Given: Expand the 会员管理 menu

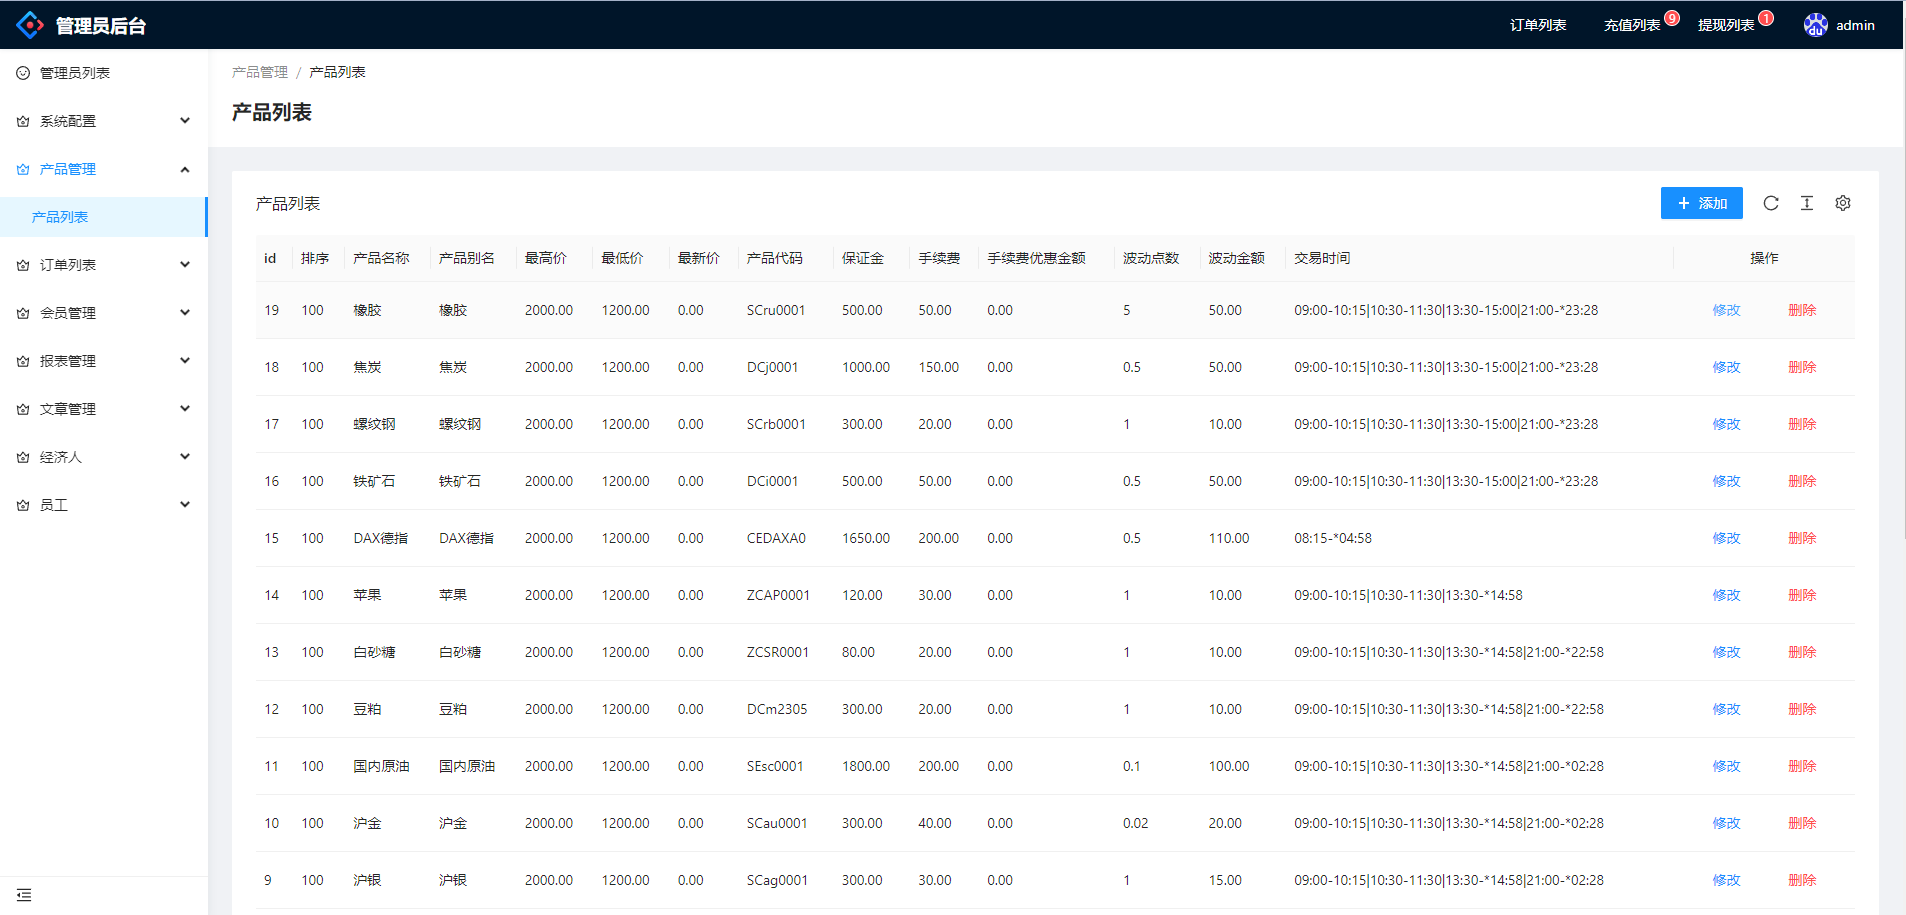Looking at the screenshot, I should click(184, 313).
